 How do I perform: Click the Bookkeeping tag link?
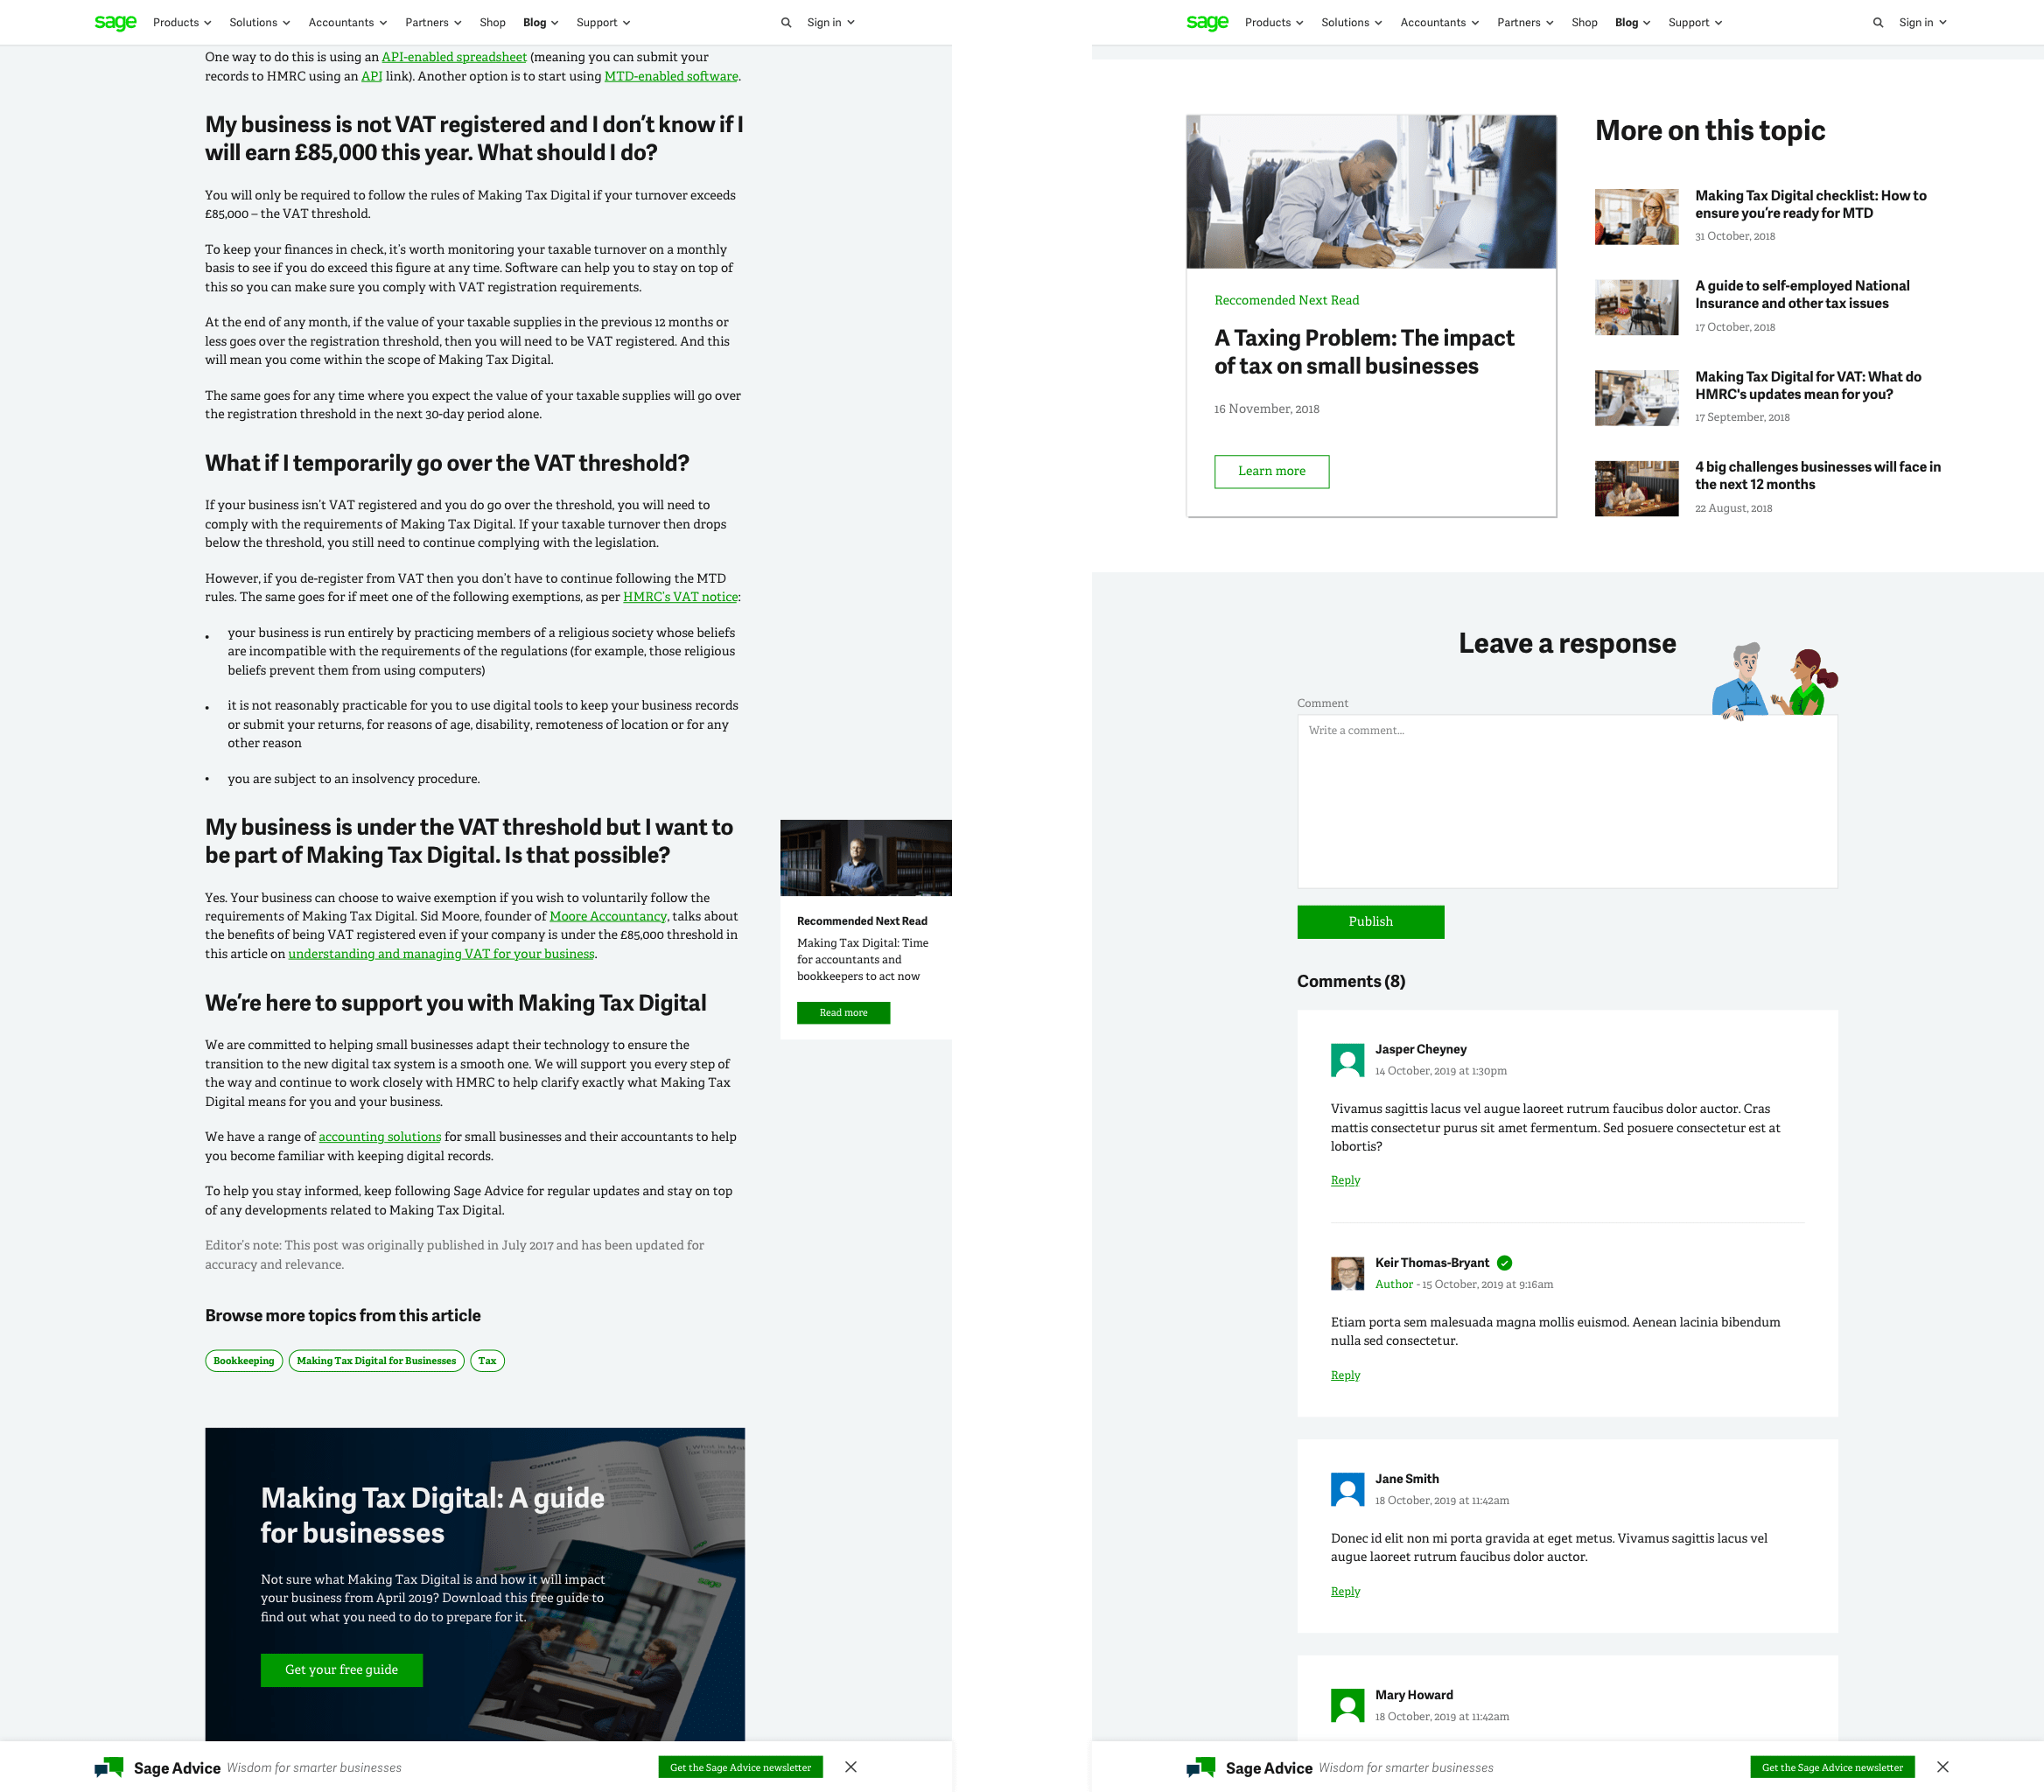(x=243, y=1361)
